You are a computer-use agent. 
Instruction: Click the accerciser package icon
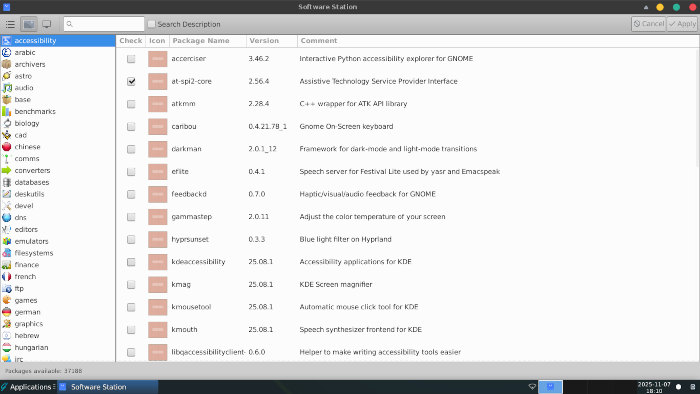coord(158,59)
